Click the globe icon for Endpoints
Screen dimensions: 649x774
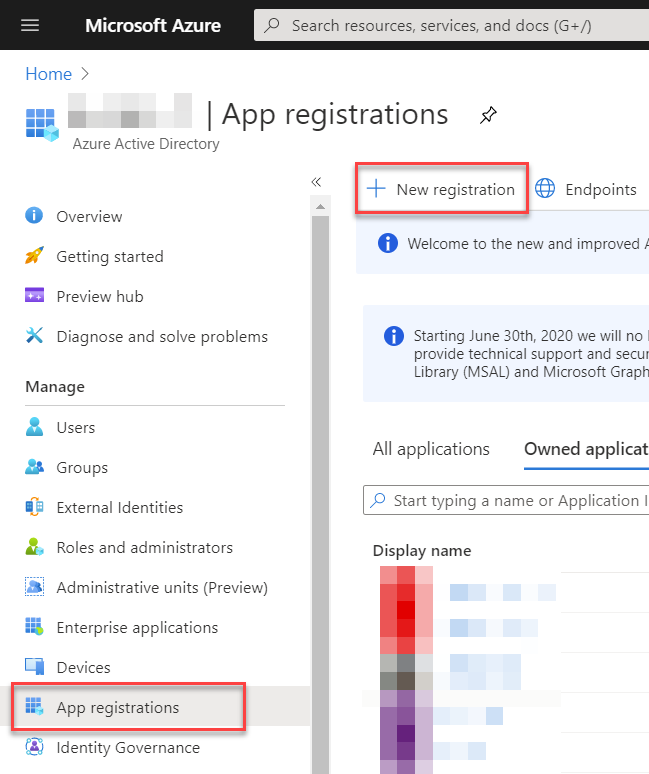[545, 189]
